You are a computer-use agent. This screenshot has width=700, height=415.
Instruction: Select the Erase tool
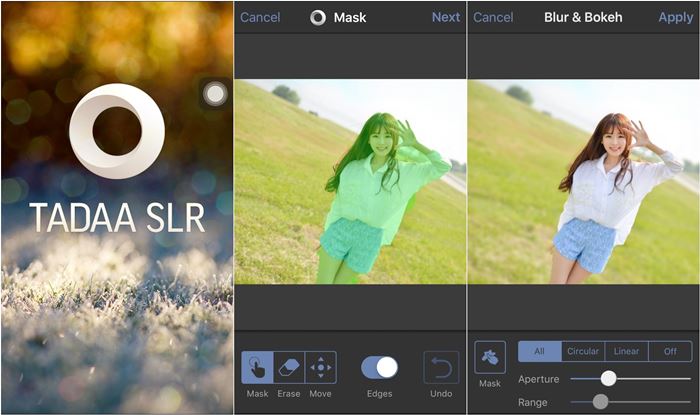(x=289, y=367)
